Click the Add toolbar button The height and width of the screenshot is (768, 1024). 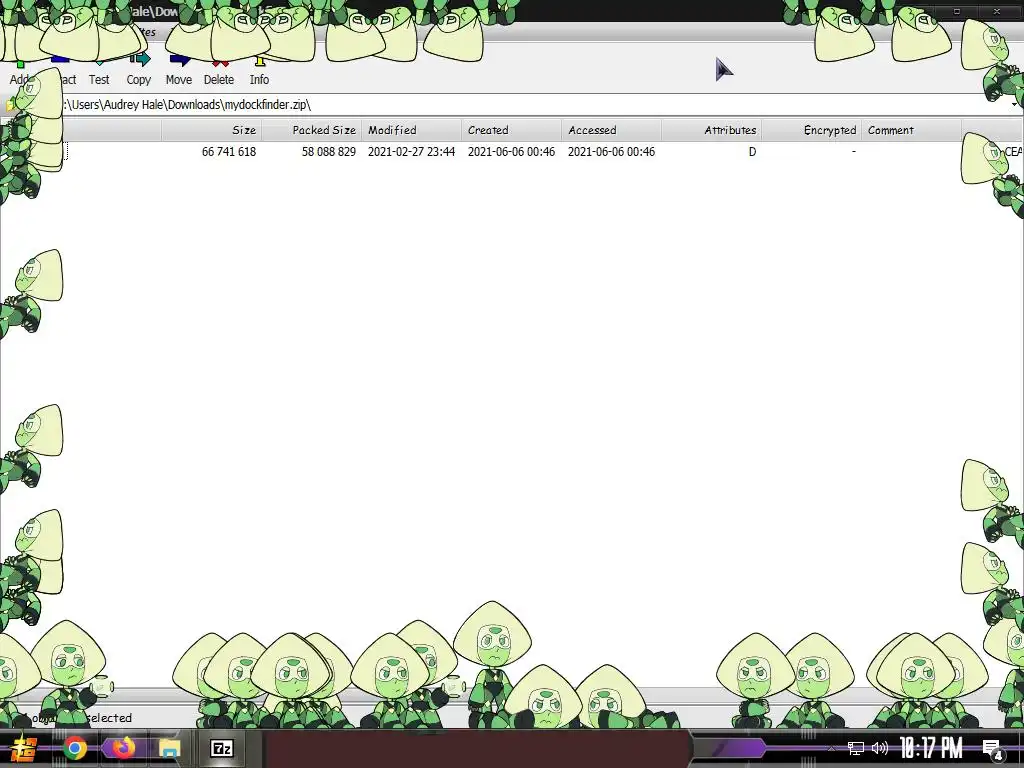(x=20, y=73)
